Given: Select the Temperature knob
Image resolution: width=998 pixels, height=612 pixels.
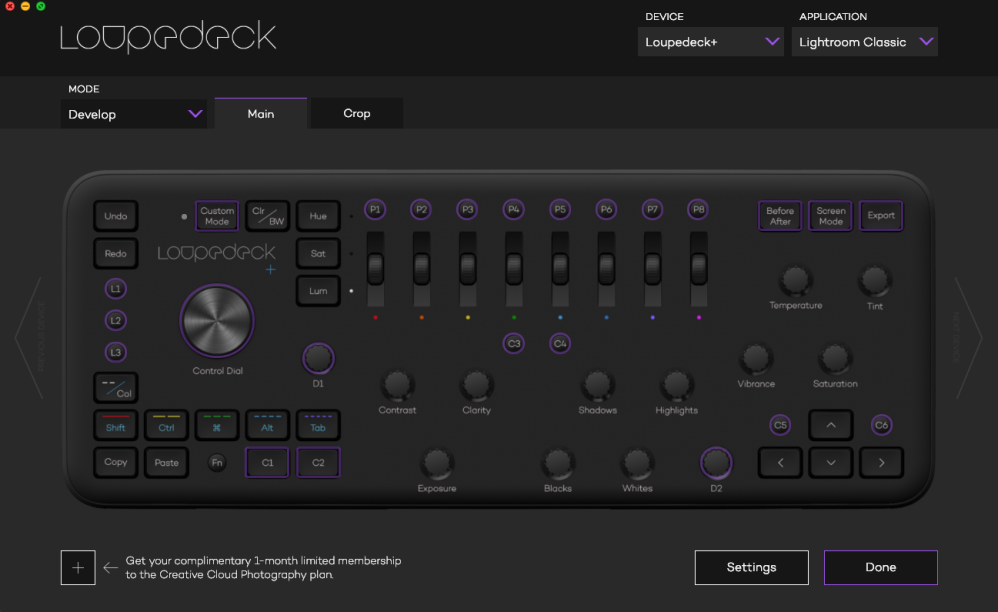Looking at the screenshot, I should tap(796, 281).
